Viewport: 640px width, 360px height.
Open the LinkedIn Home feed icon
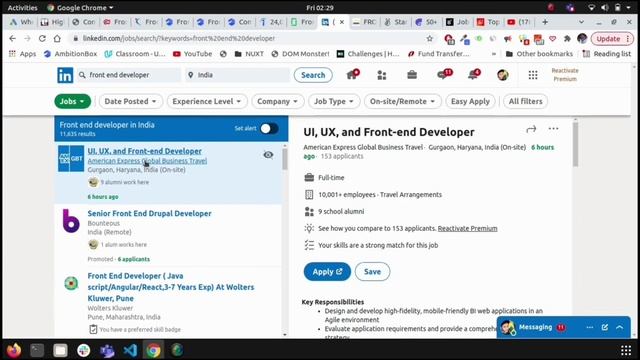pyautogui.click(x=353, y=75)
